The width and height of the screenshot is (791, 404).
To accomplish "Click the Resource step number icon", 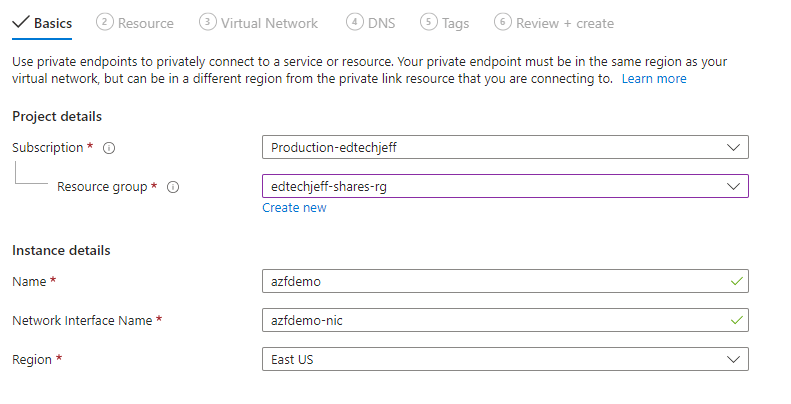I will click(x=106, y=22).
